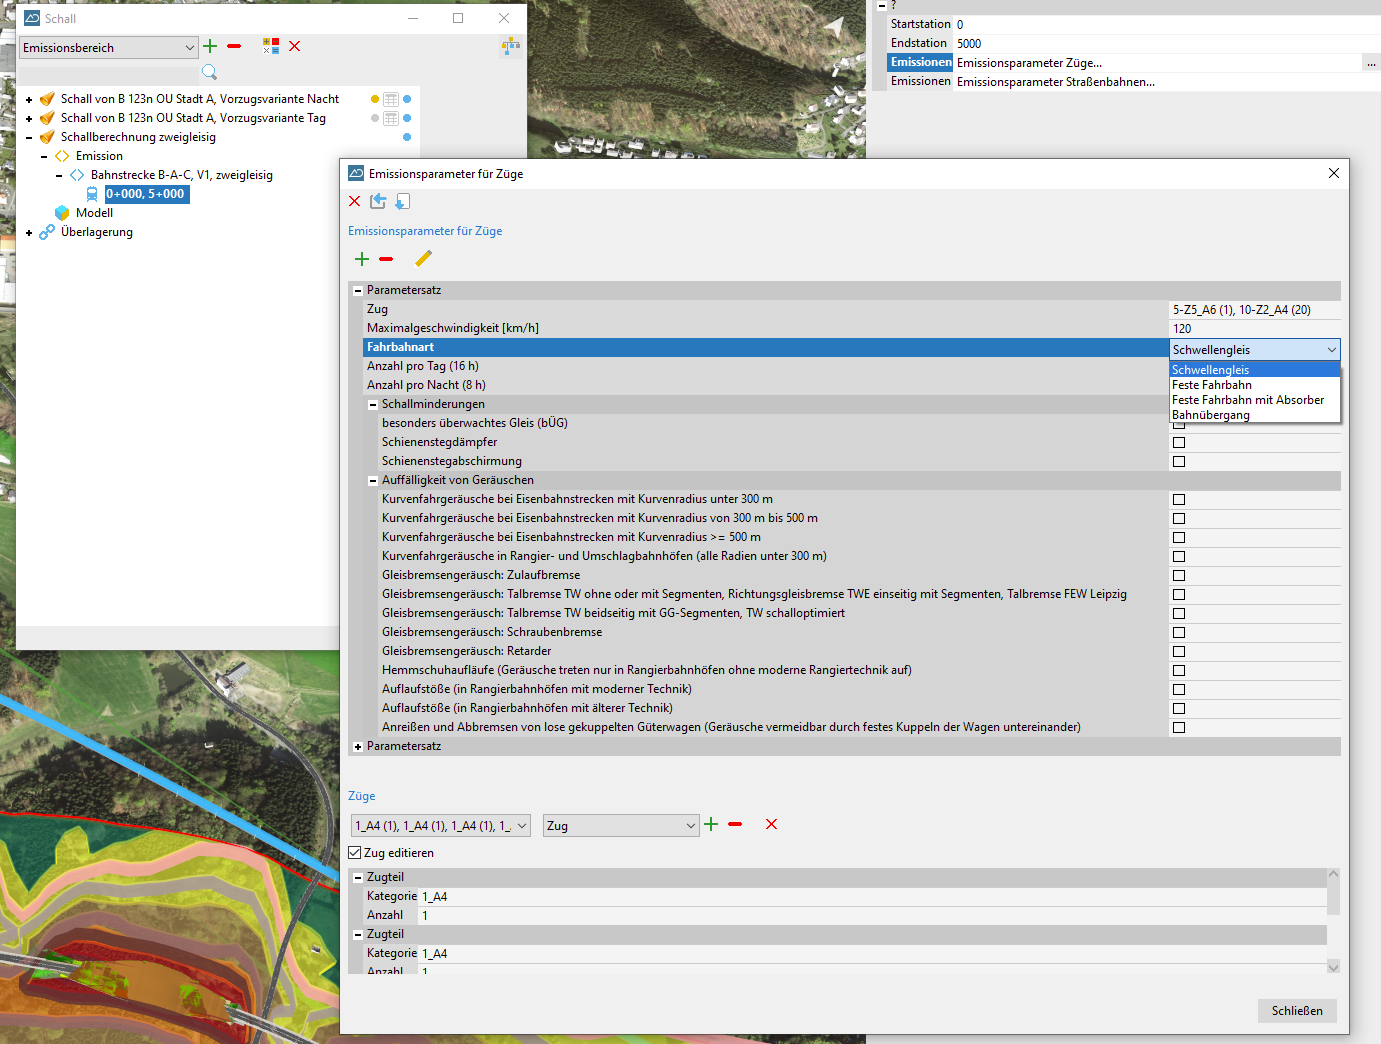Click the yellow pencil edit icon
Image resolution: width=1381 pixels, height=1044 pixels.
(x=423, y=259)
